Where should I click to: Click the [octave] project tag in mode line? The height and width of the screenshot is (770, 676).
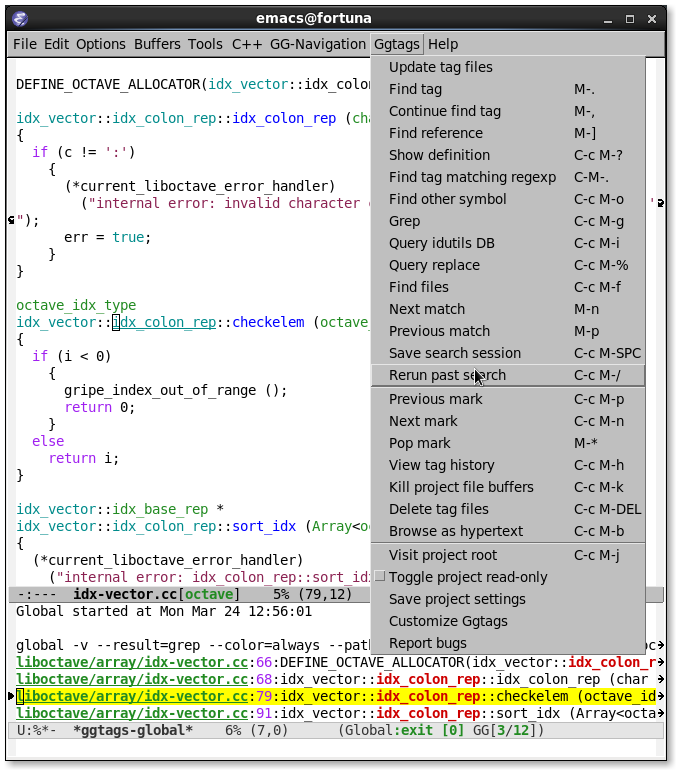209,595
